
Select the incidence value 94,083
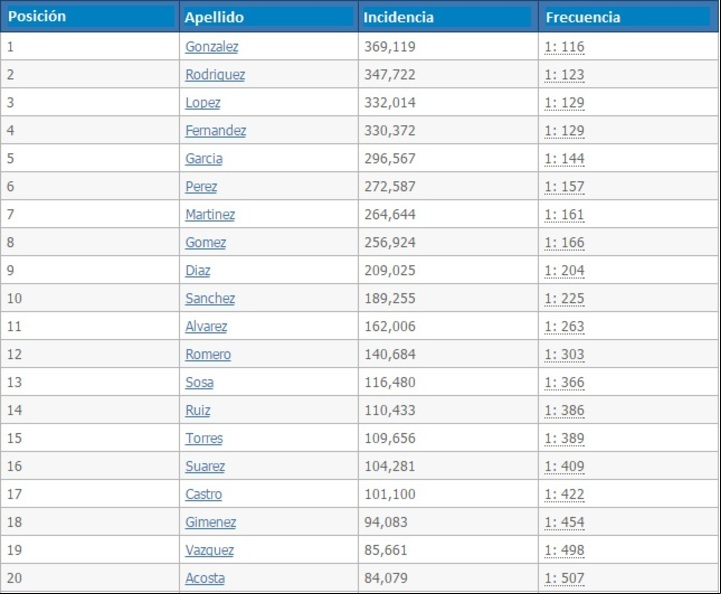(x=386, y=522)
